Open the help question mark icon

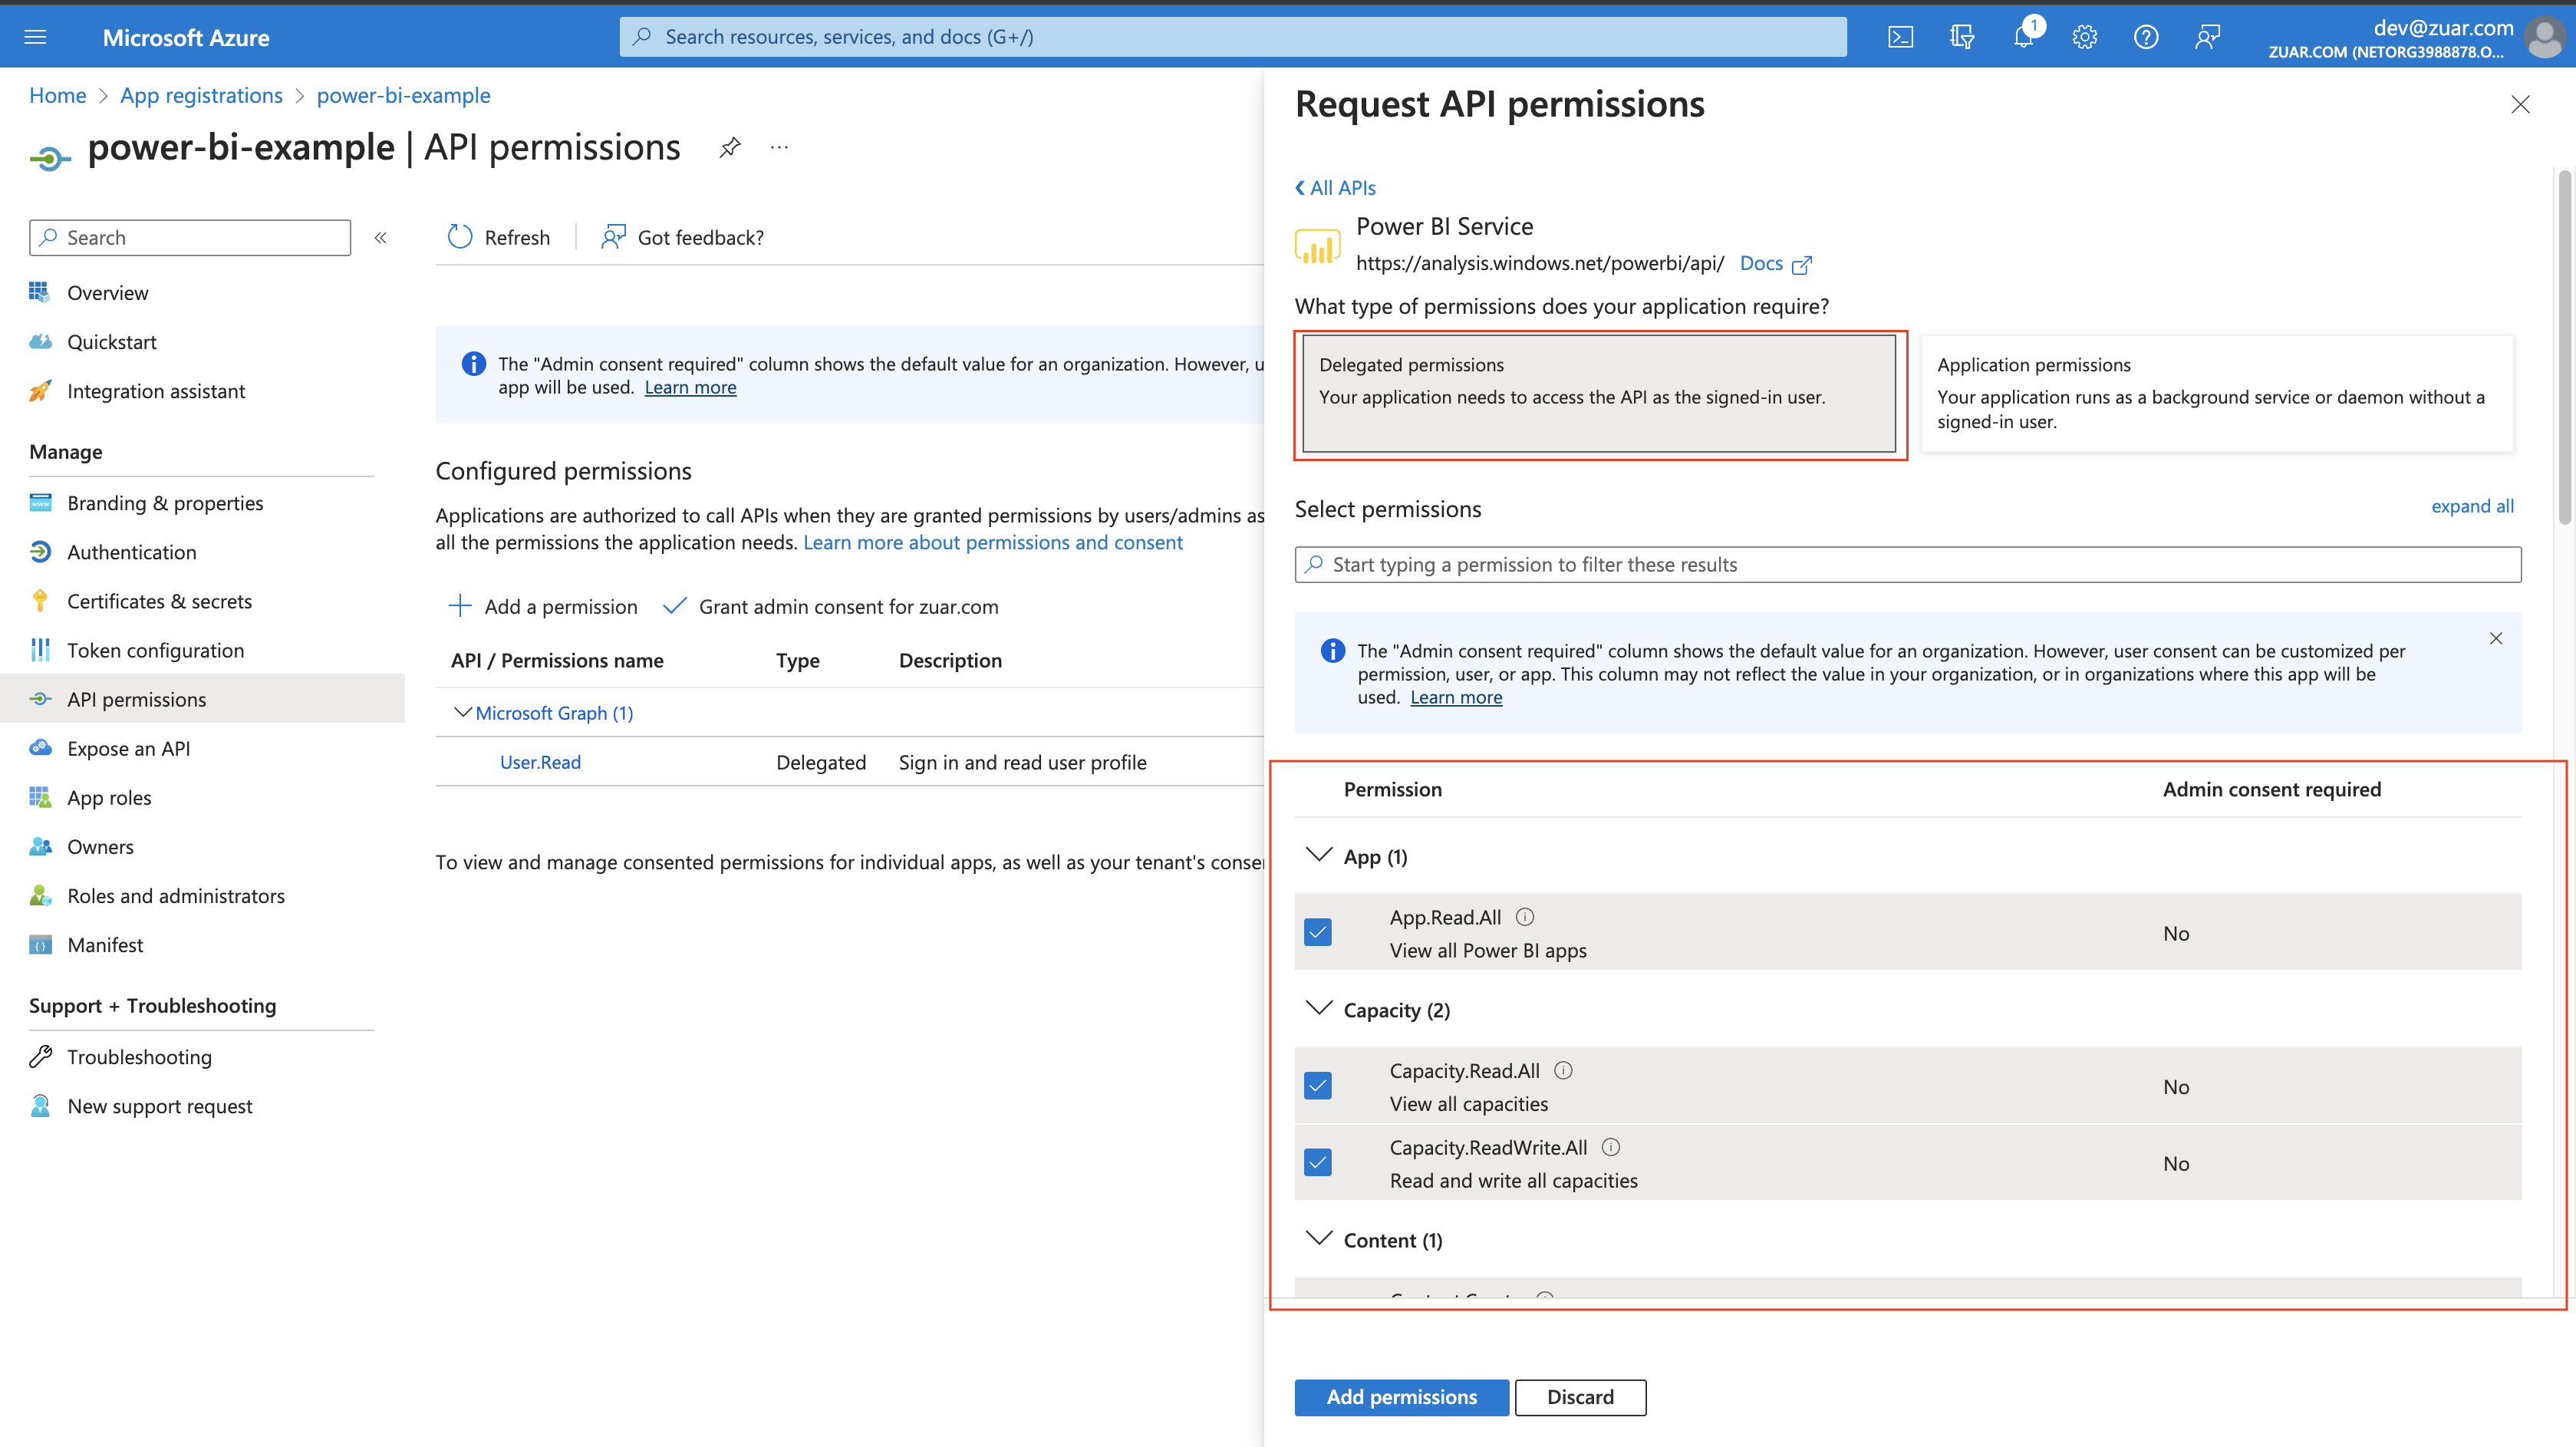[2145, 37]
